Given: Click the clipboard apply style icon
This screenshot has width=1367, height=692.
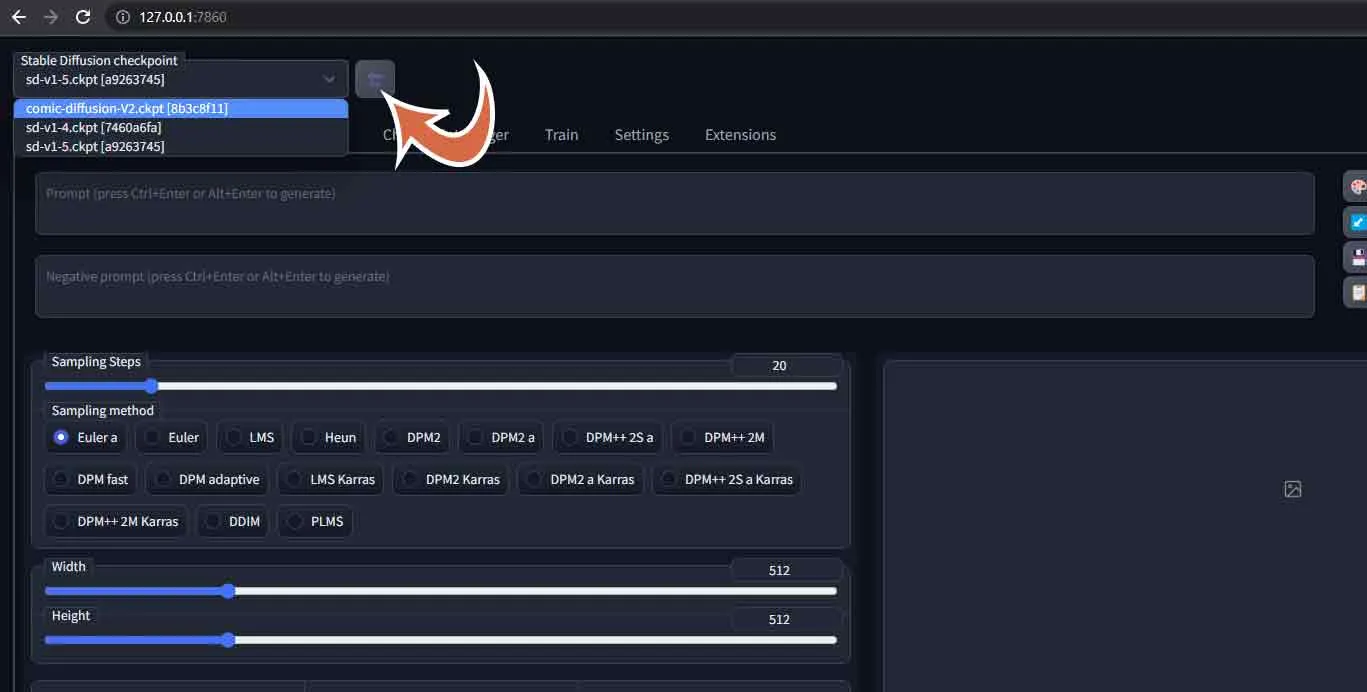Looking at the screenshot, I should click(1356, 292).
